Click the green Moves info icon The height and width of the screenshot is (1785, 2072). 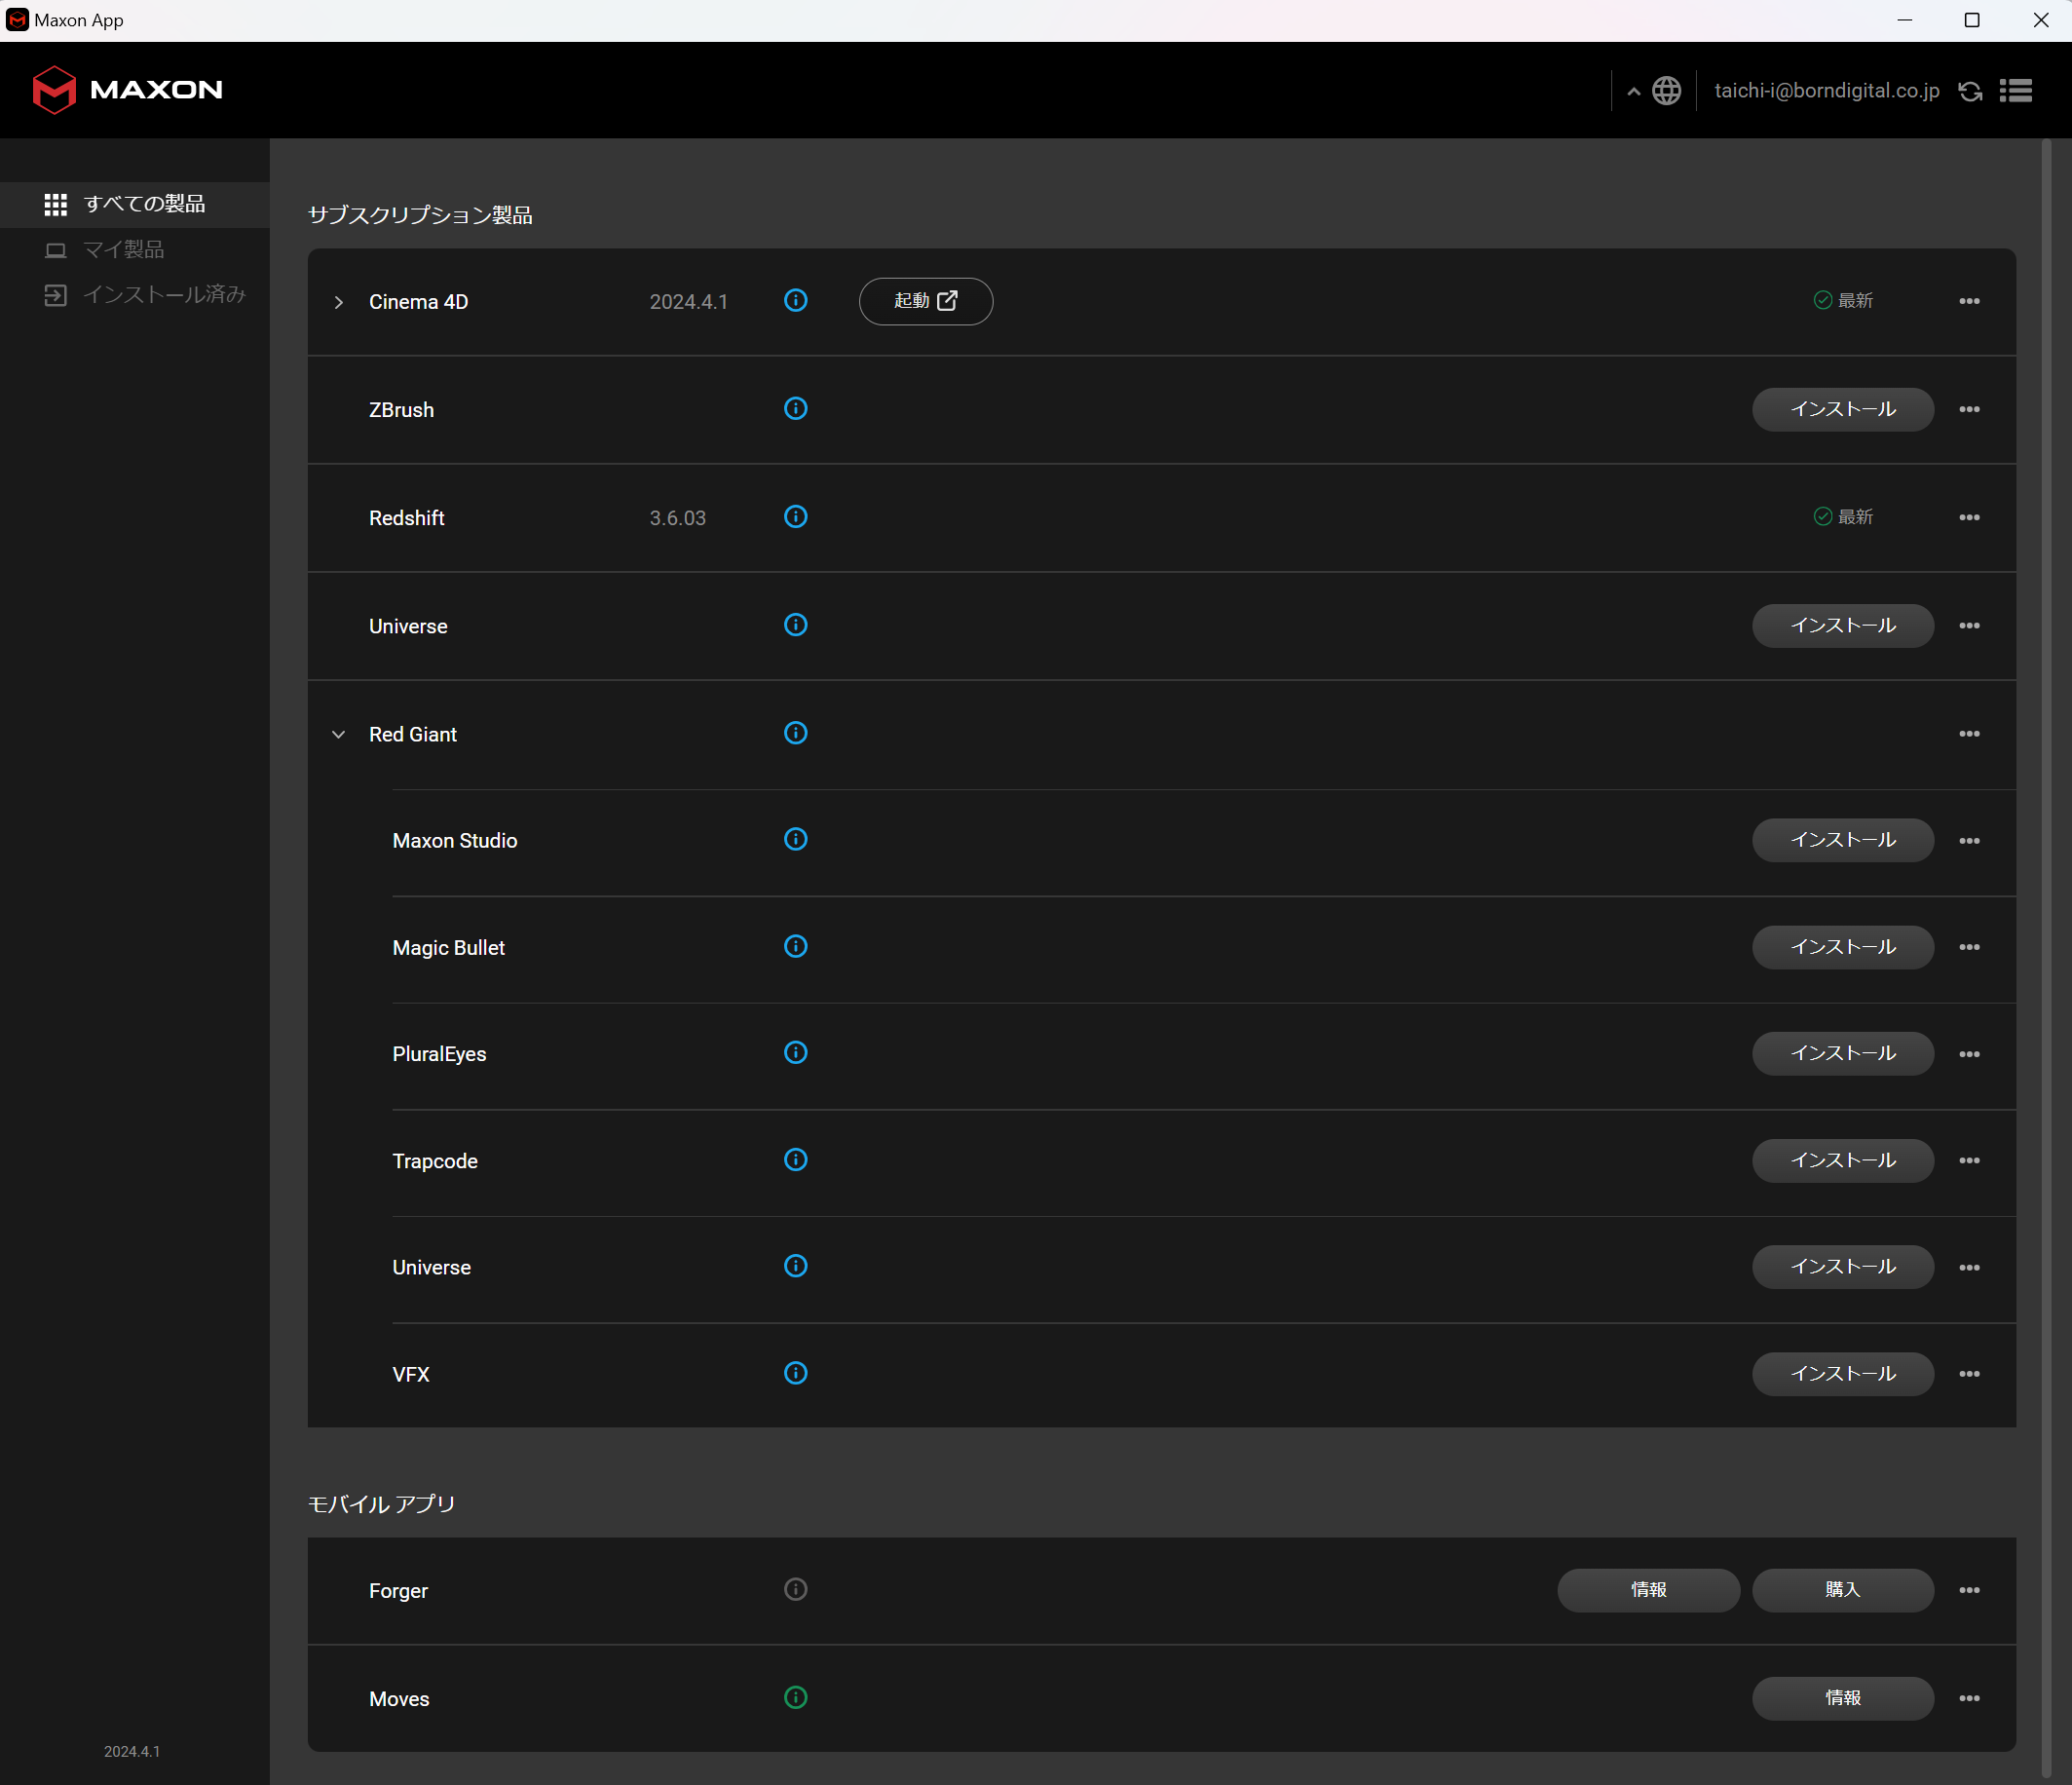tap(795, 1697)
